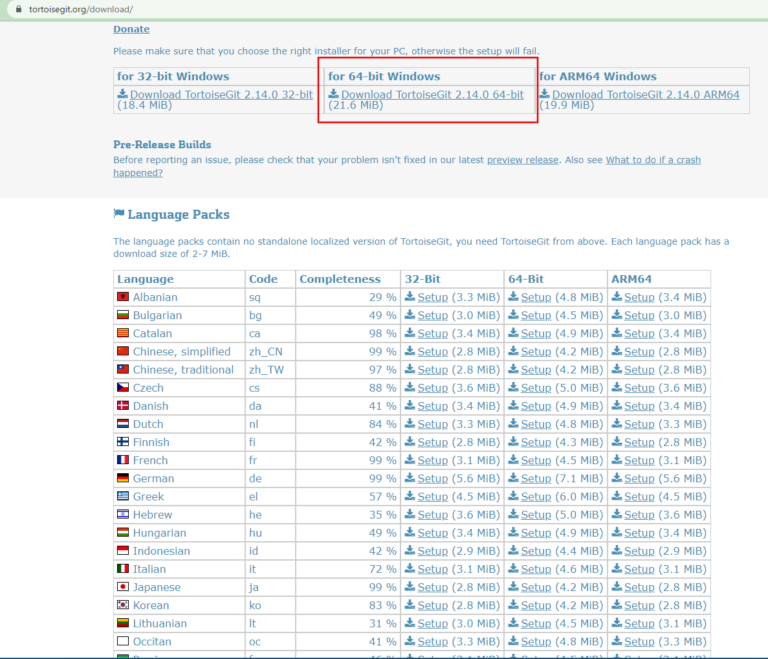Click the Korean flag icon
768x659 pixels.
tap(123, 605)
